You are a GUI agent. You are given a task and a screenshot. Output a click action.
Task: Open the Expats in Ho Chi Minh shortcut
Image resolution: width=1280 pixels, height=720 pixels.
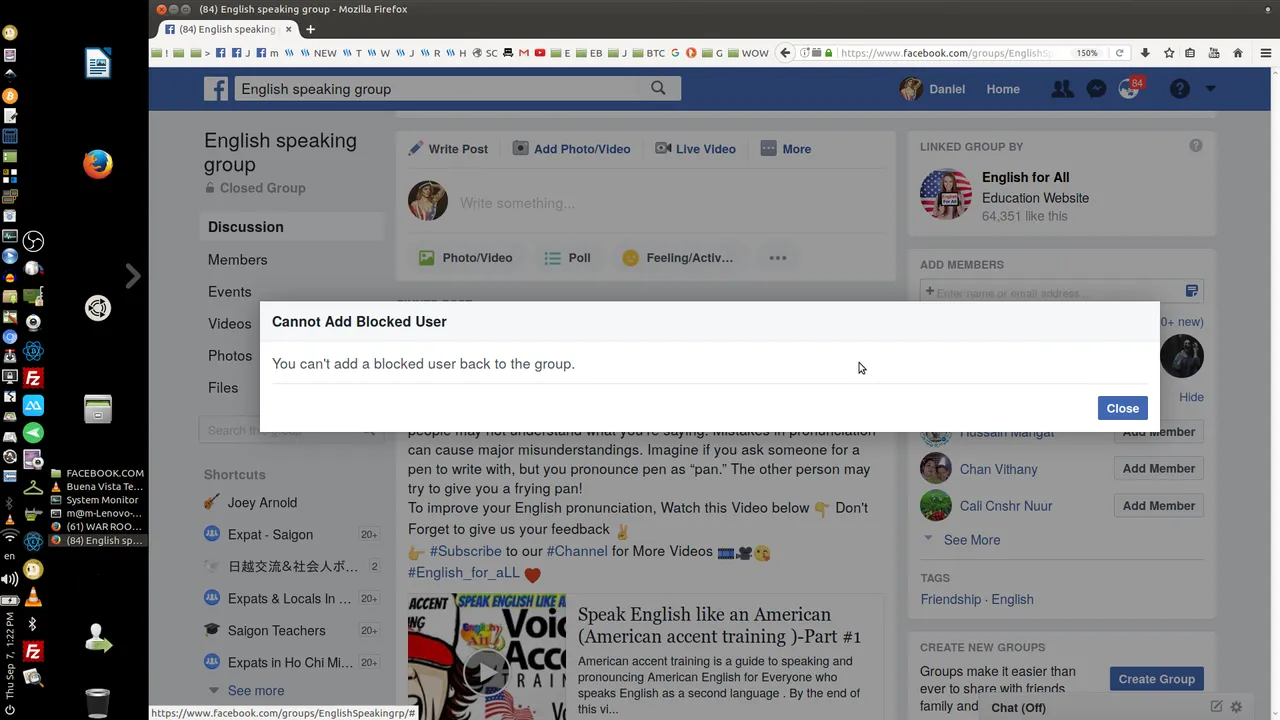(291, 663)
